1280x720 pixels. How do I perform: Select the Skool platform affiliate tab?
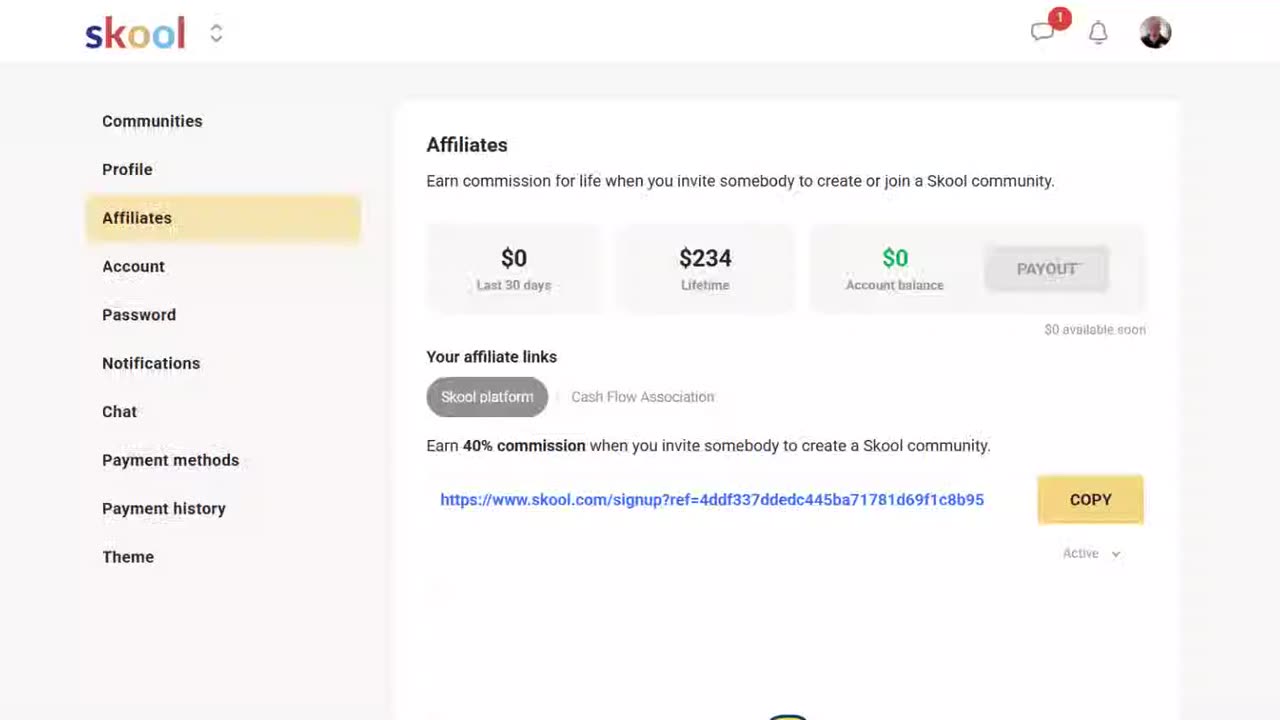(487, 397)
